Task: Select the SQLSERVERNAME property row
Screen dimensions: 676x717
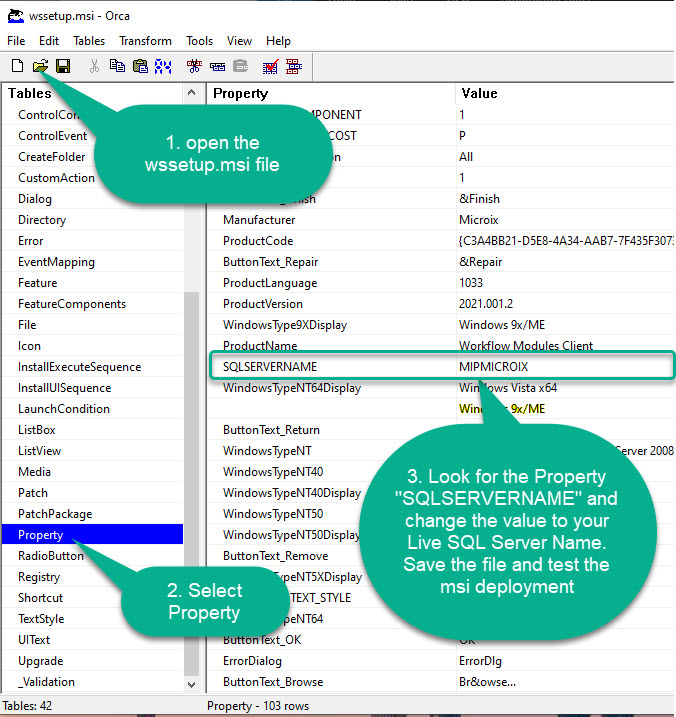Action: coord(270,367)
